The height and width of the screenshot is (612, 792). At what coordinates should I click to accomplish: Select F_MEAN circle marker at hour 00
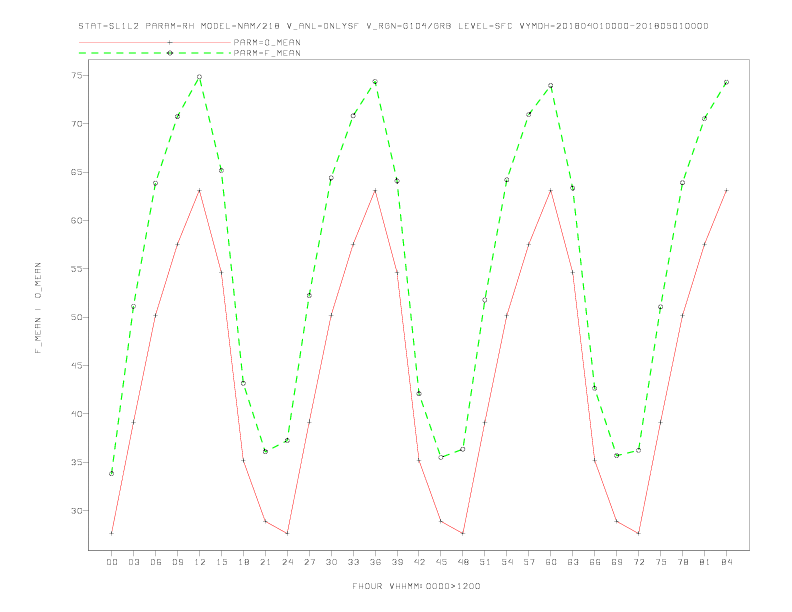[x=112, y=474]
